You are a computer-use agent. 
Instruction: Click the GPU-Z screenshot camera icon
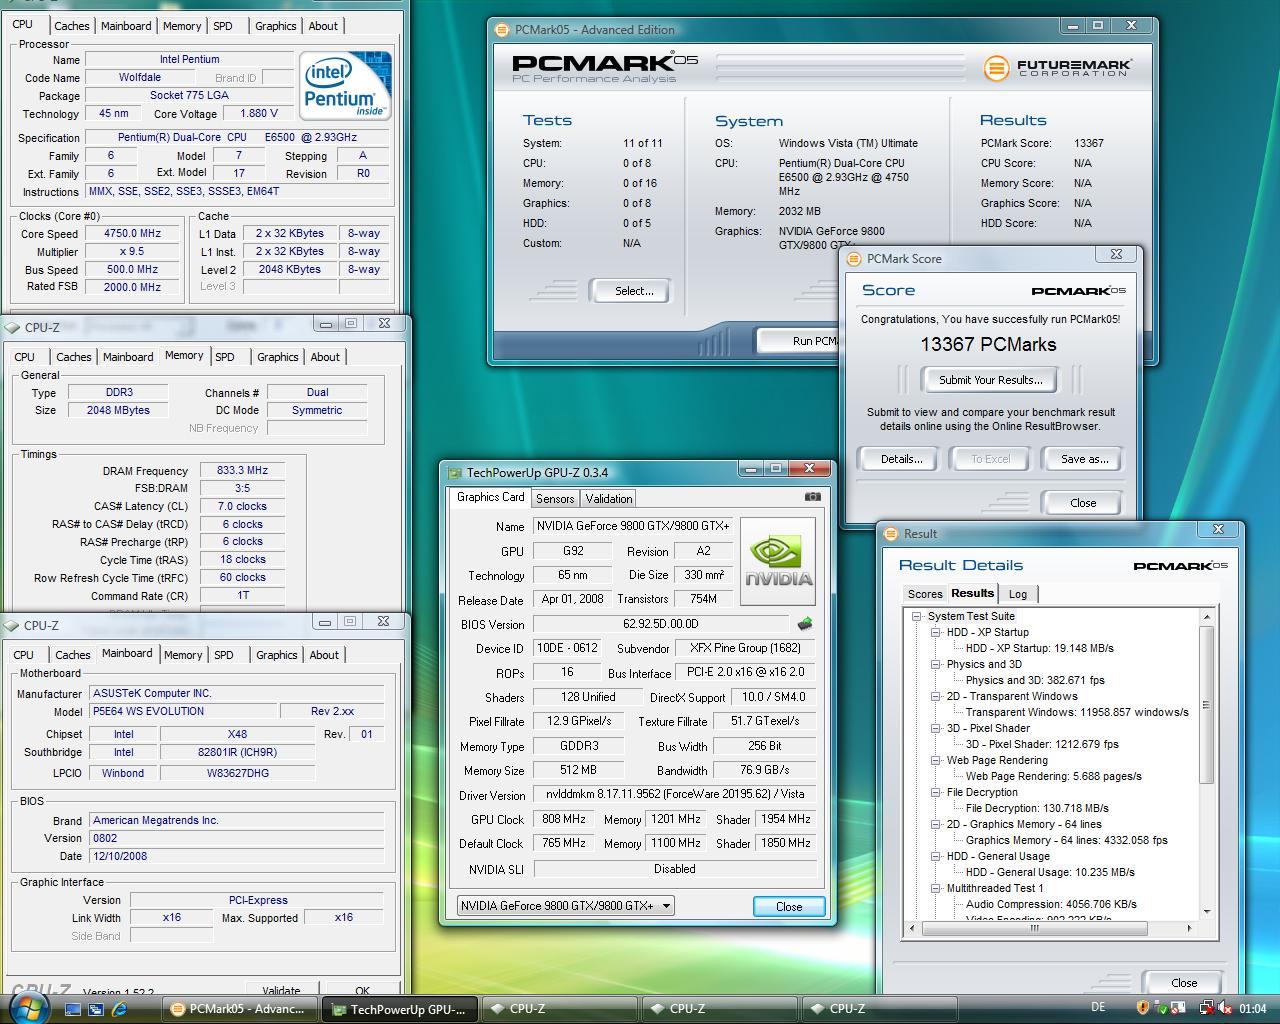[x=813, y=496]
